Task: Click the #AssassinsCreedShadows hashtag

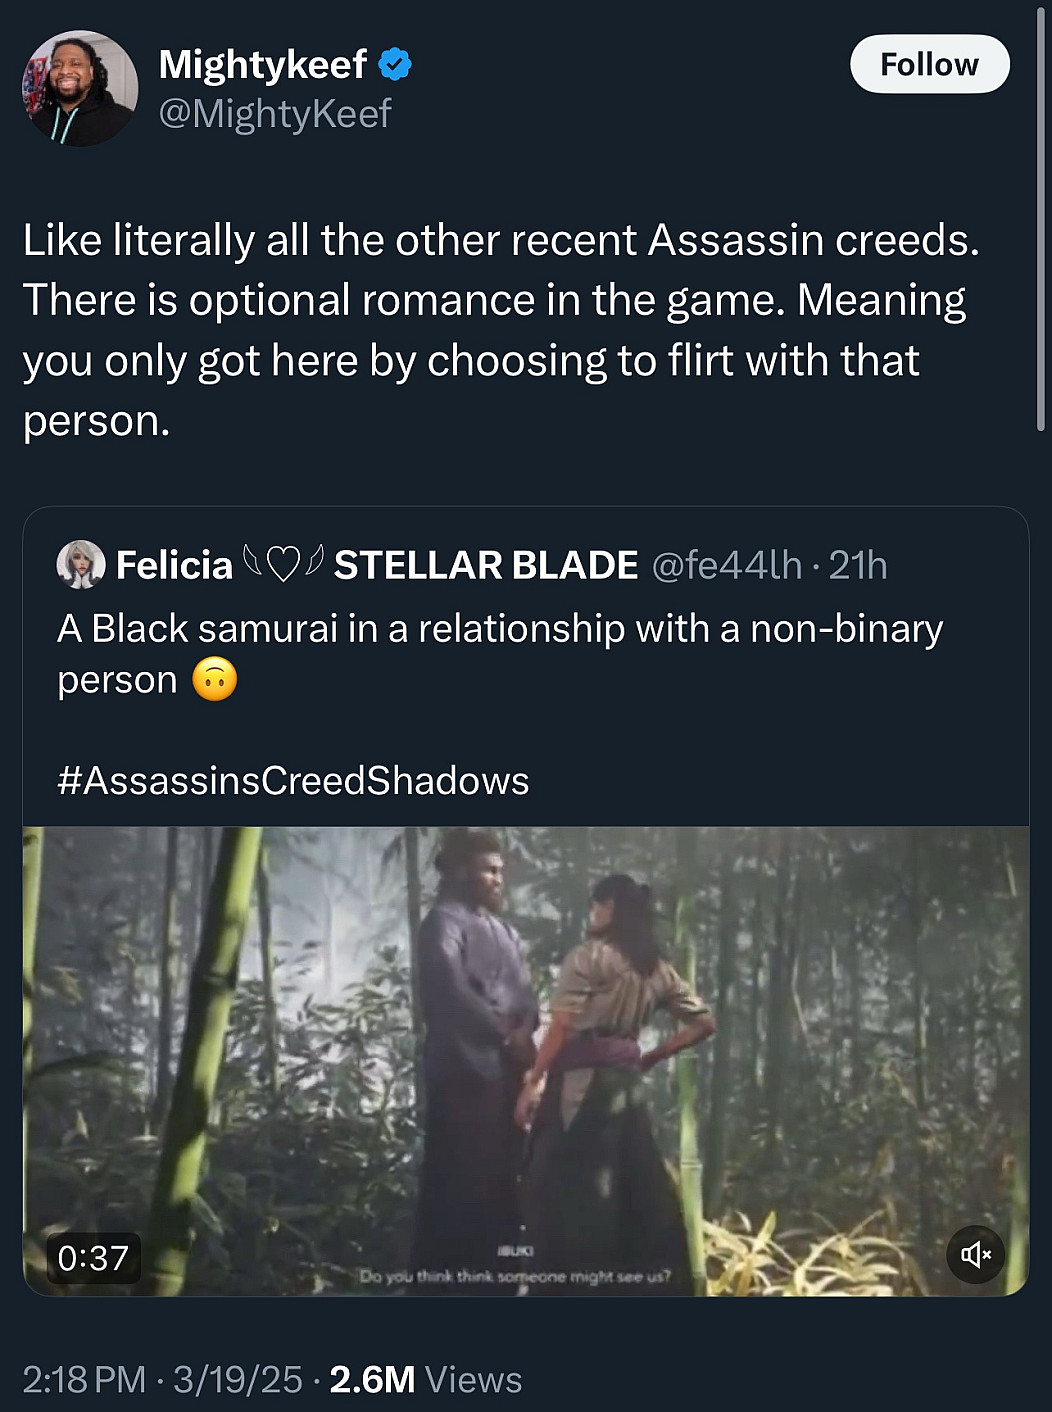Action: tap(293, 780)
